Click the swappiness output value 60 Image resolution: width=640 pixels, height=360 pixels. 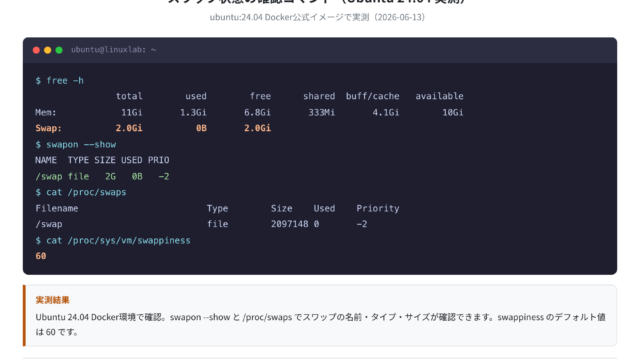(41, 256)
